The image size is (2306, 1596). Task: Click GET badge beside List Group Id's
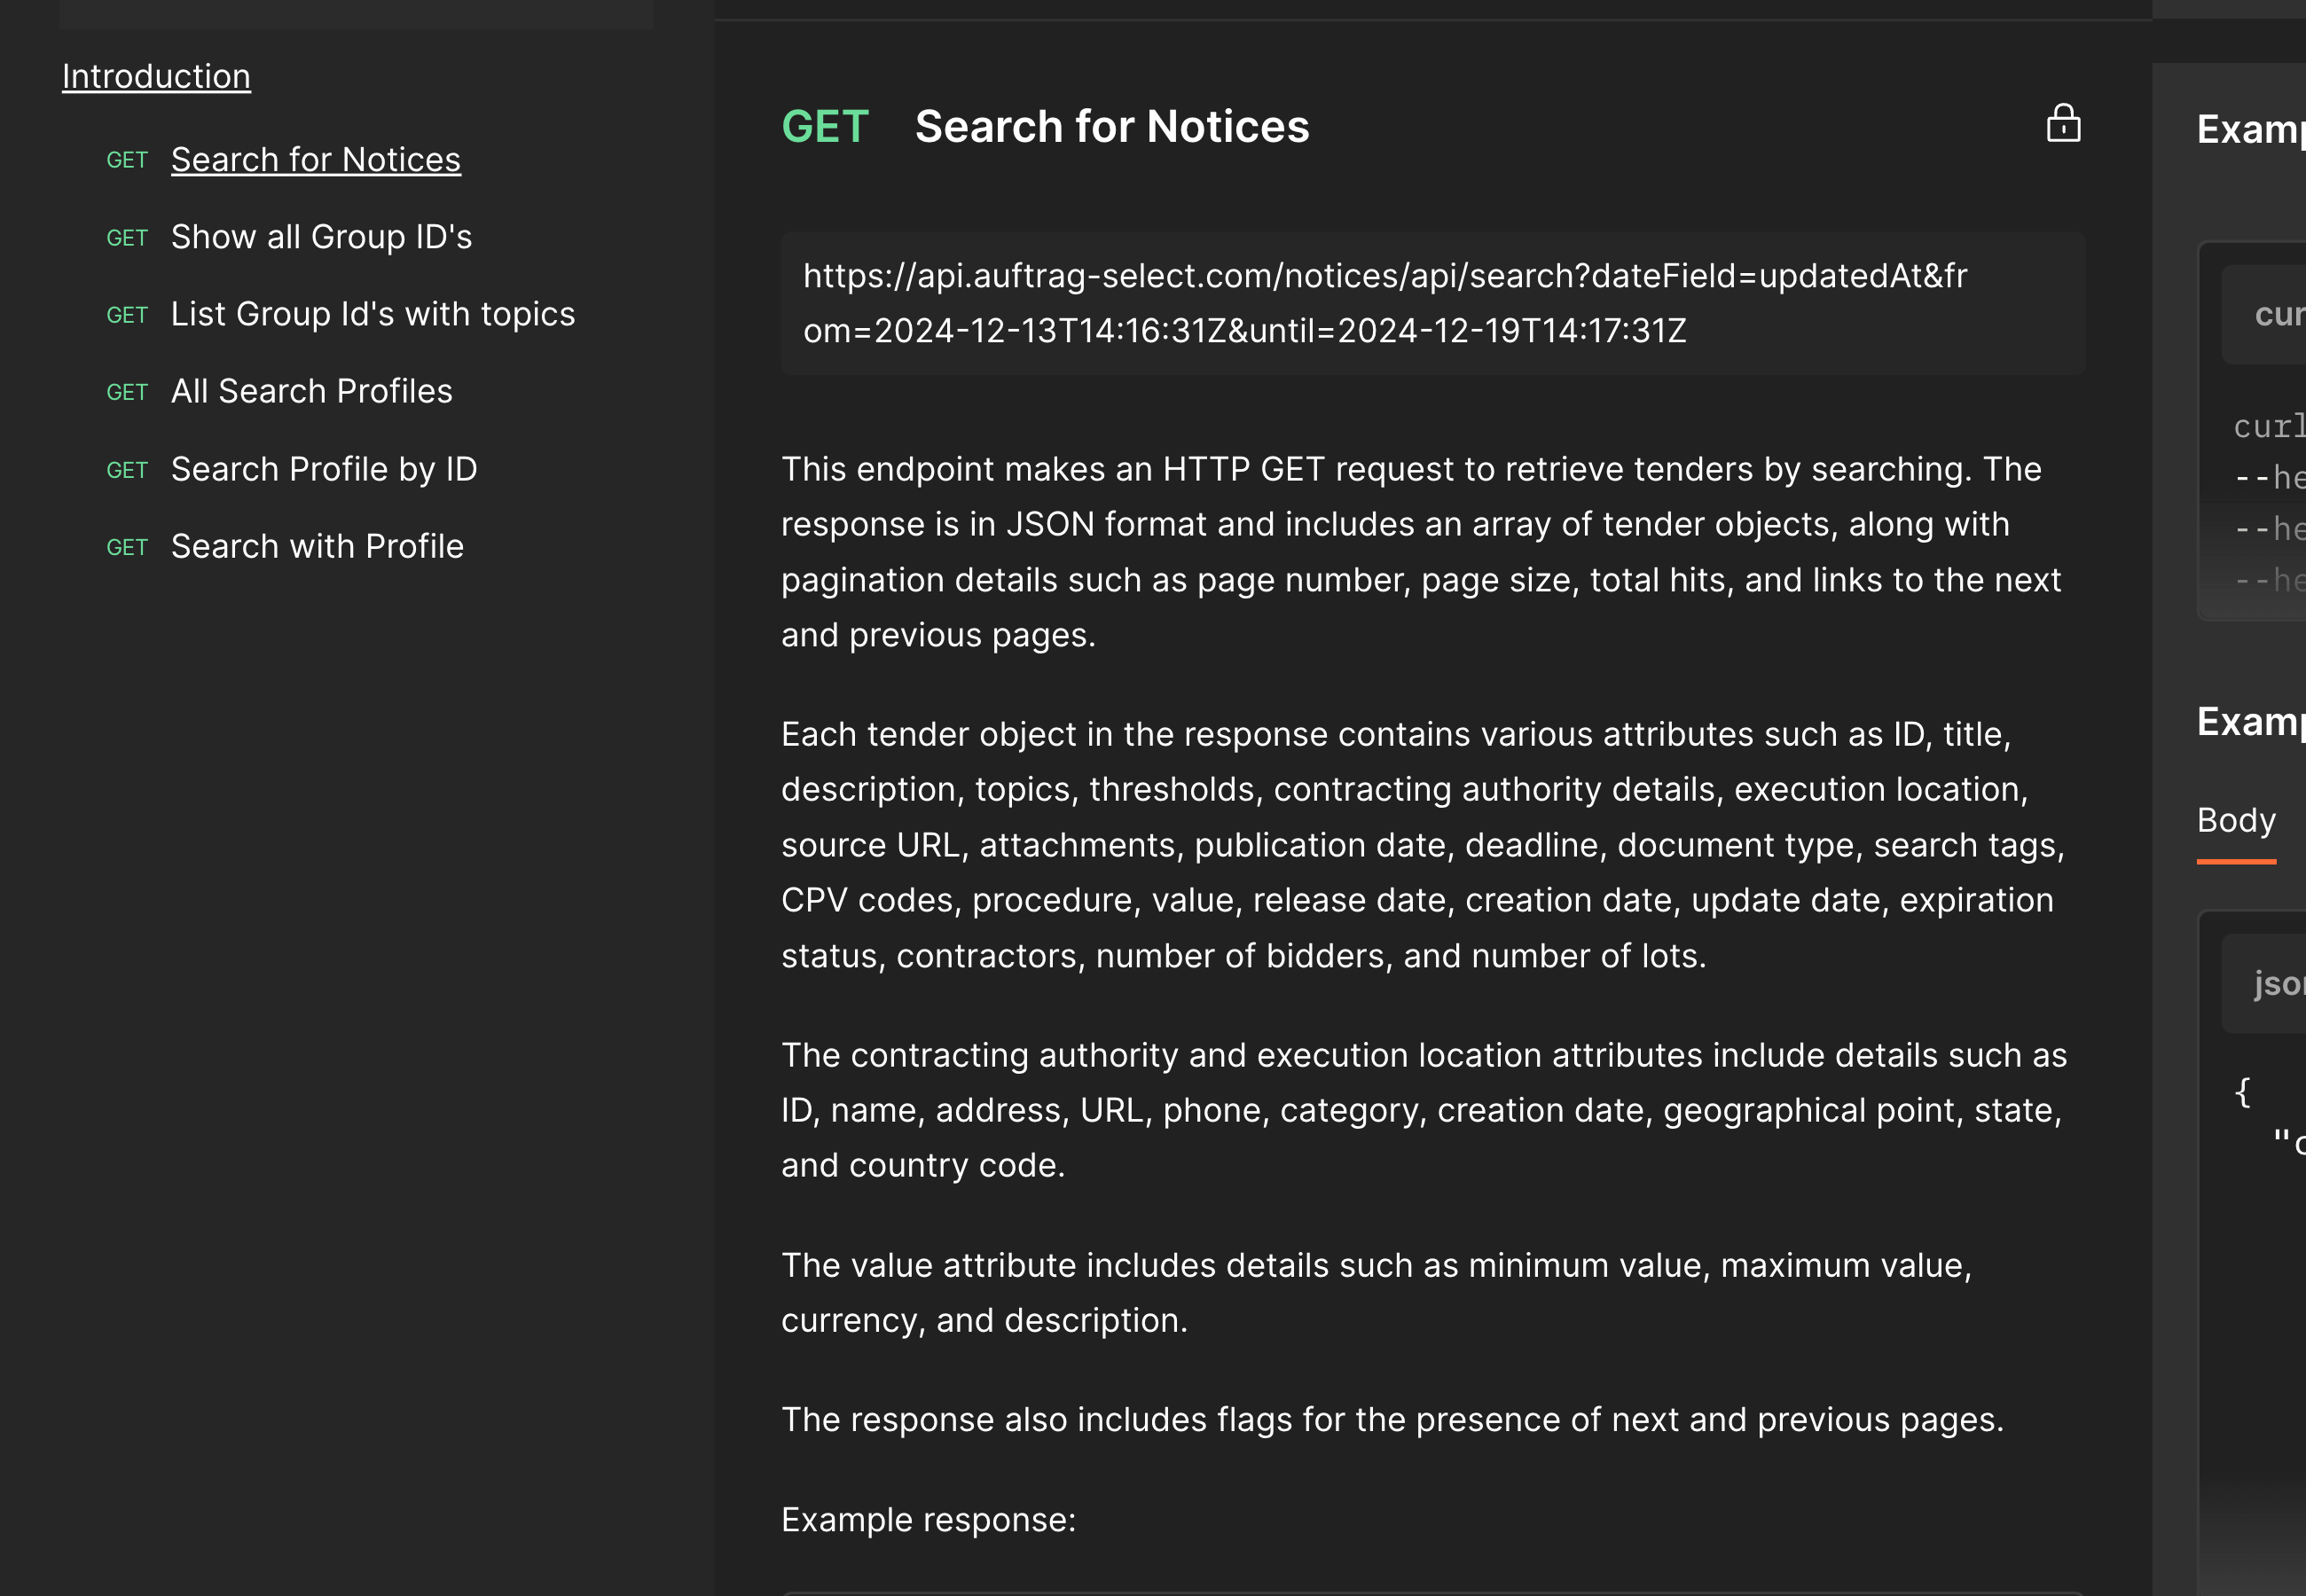click(127, 315)
